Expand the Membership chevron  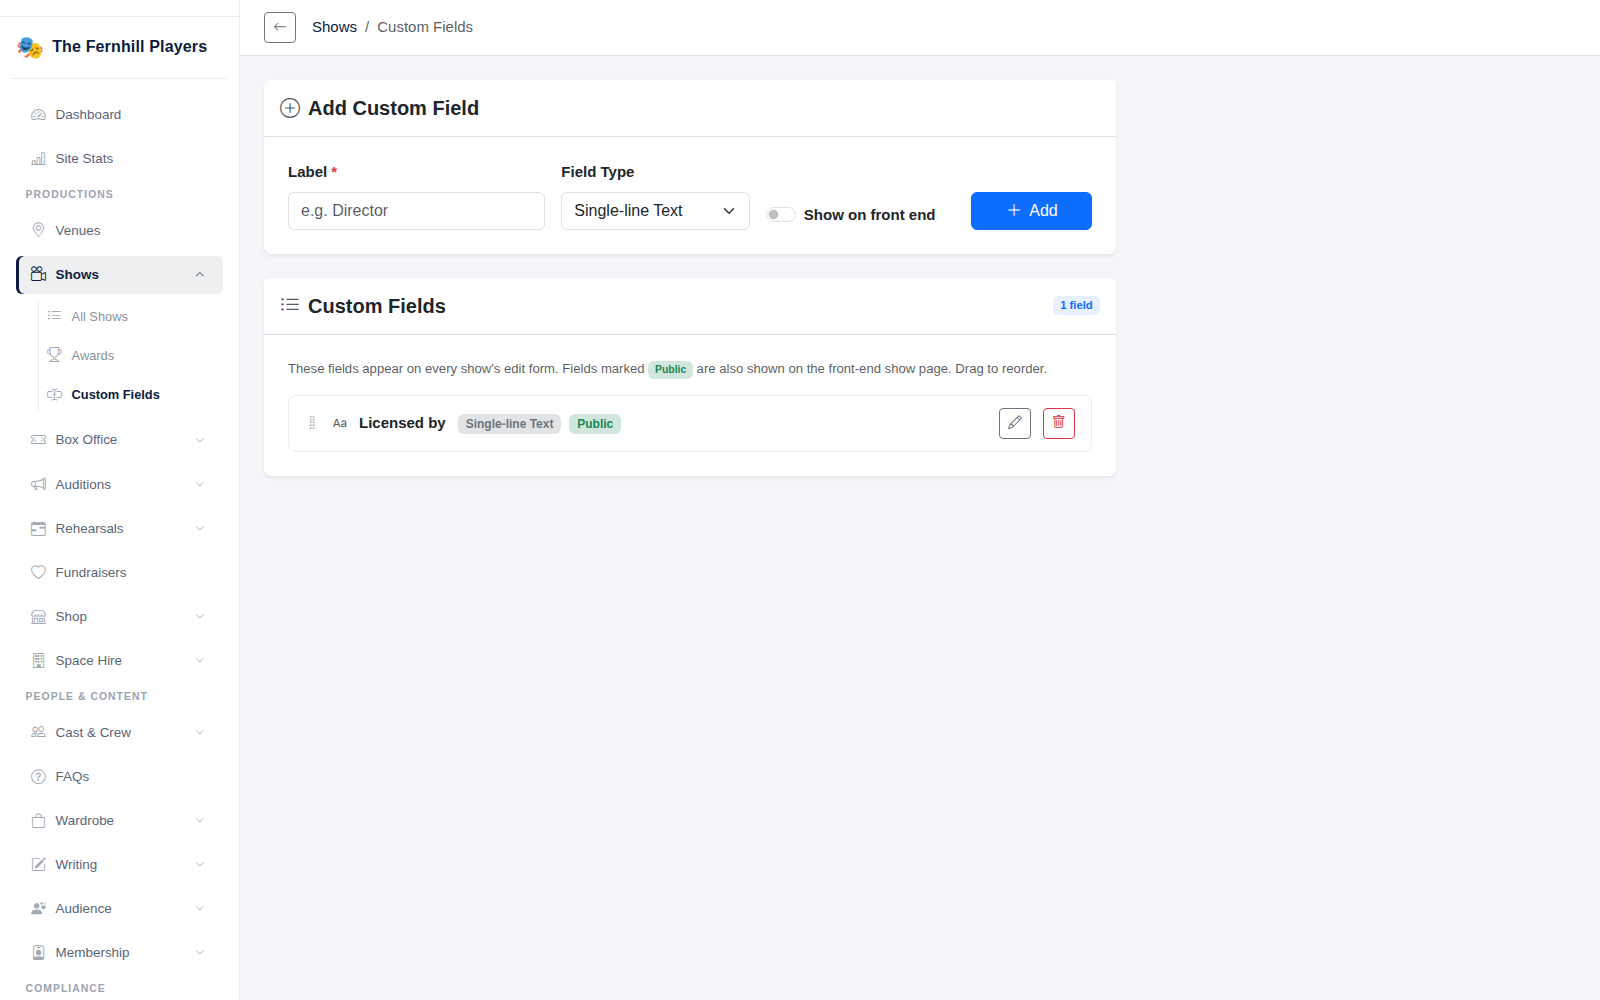pyautogui.click(x=200, y=952)
